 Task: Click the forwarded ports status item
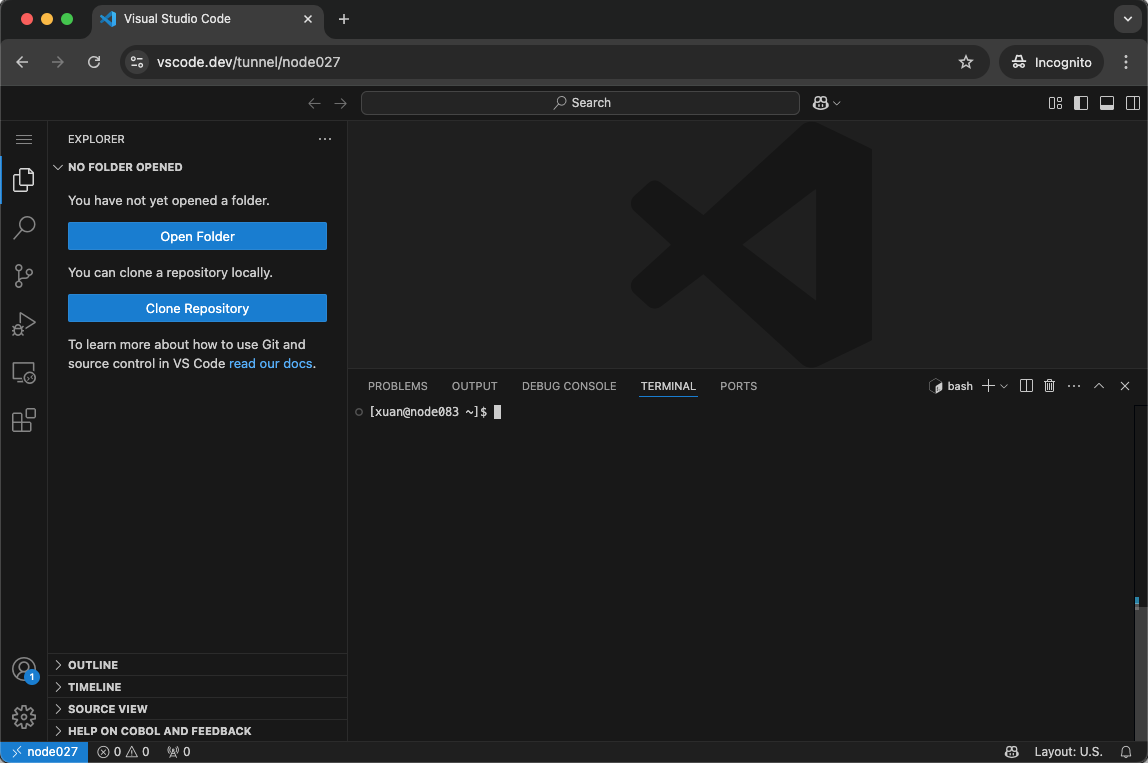(179, 752)
